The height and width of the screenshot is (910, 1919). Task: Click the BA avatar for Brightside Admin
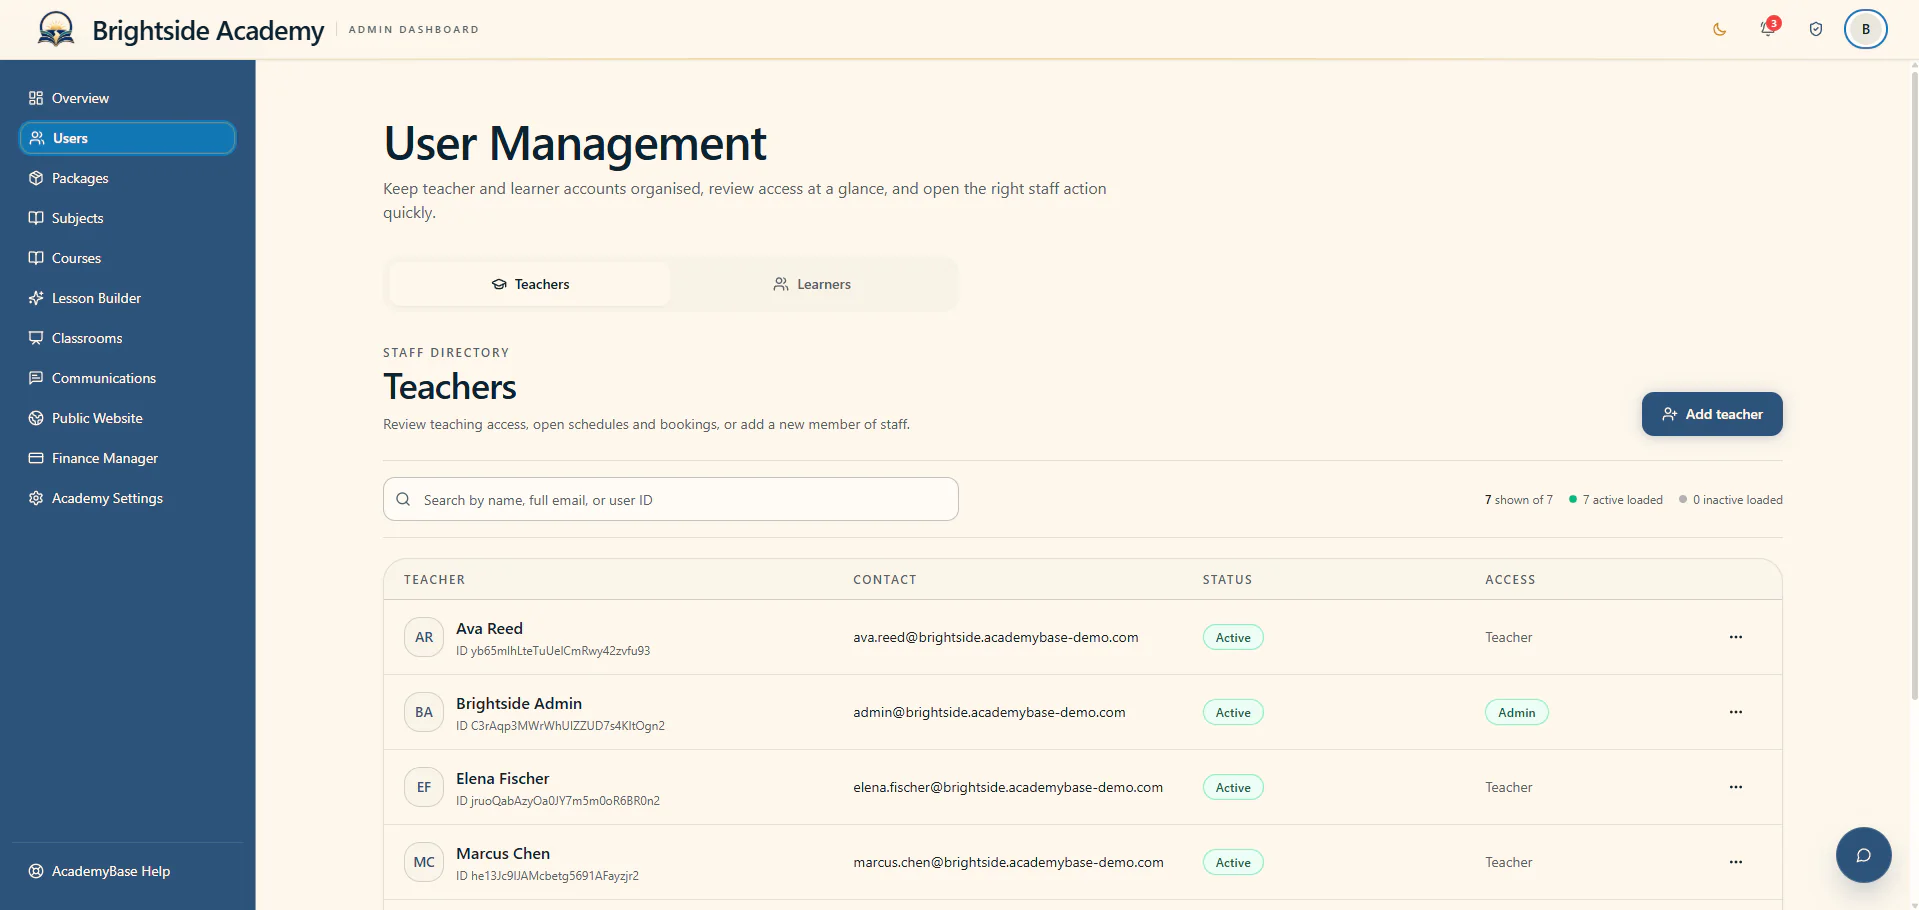[424, 712]
